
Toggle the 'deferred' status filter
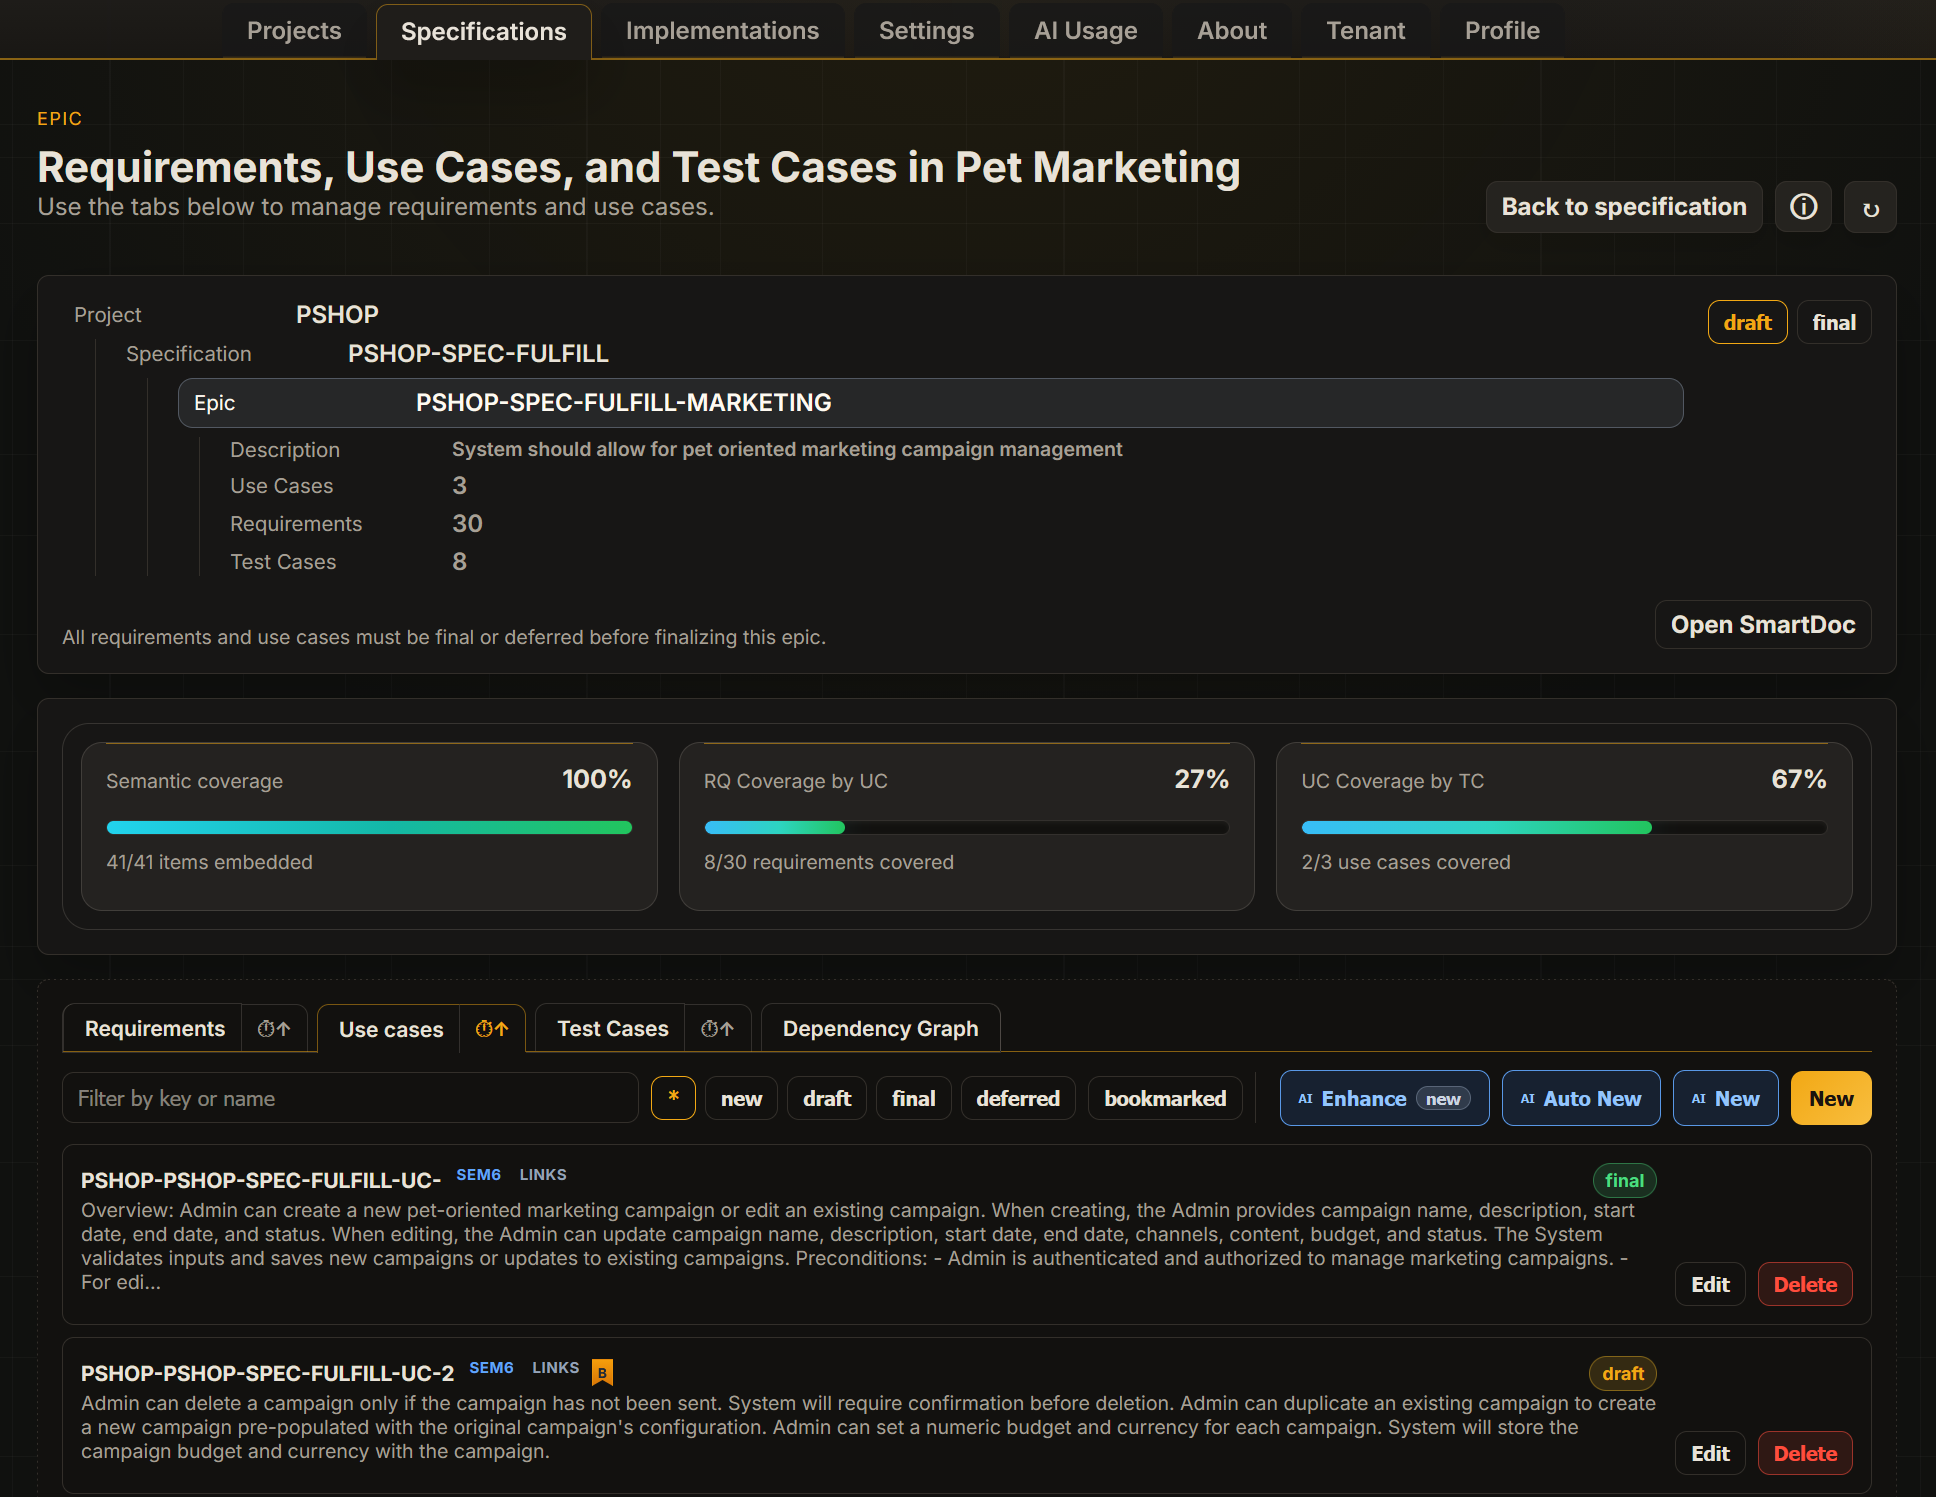tap(1018, 1098)
